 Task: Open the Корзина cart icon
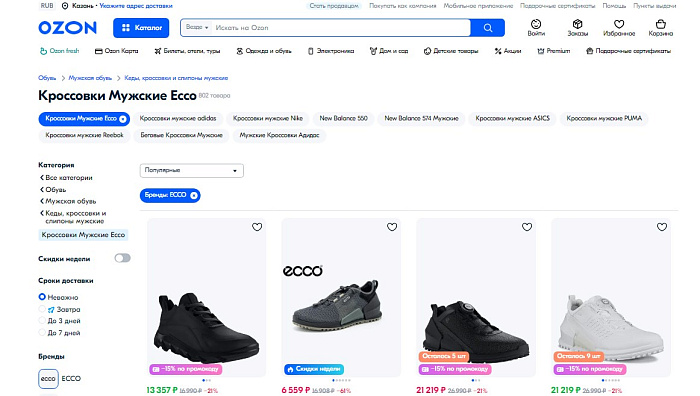661,24
